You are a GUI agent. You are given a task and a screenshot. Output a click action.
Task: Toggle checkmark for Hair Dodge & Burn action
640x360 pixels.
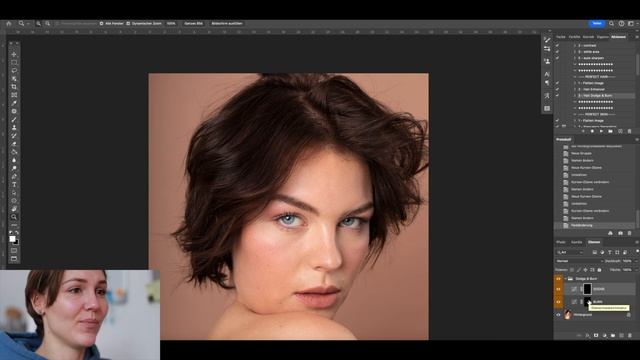coord(557,96)
